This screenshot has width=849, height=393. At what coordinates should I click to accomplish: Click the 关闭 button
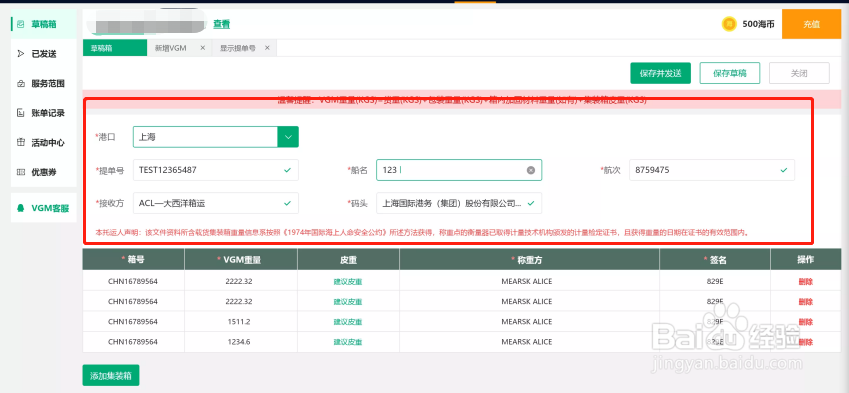pyautogui.click(x=799, y=73)
